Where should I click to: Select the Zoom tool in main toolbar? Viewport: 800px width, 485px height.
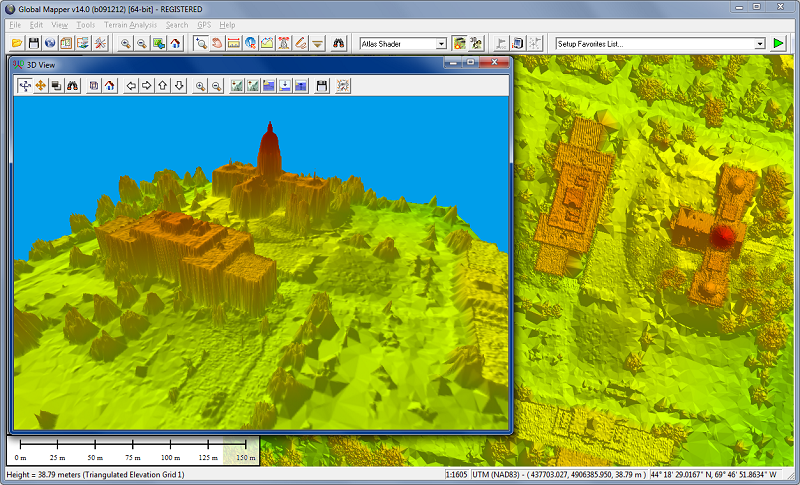(200, 44)
